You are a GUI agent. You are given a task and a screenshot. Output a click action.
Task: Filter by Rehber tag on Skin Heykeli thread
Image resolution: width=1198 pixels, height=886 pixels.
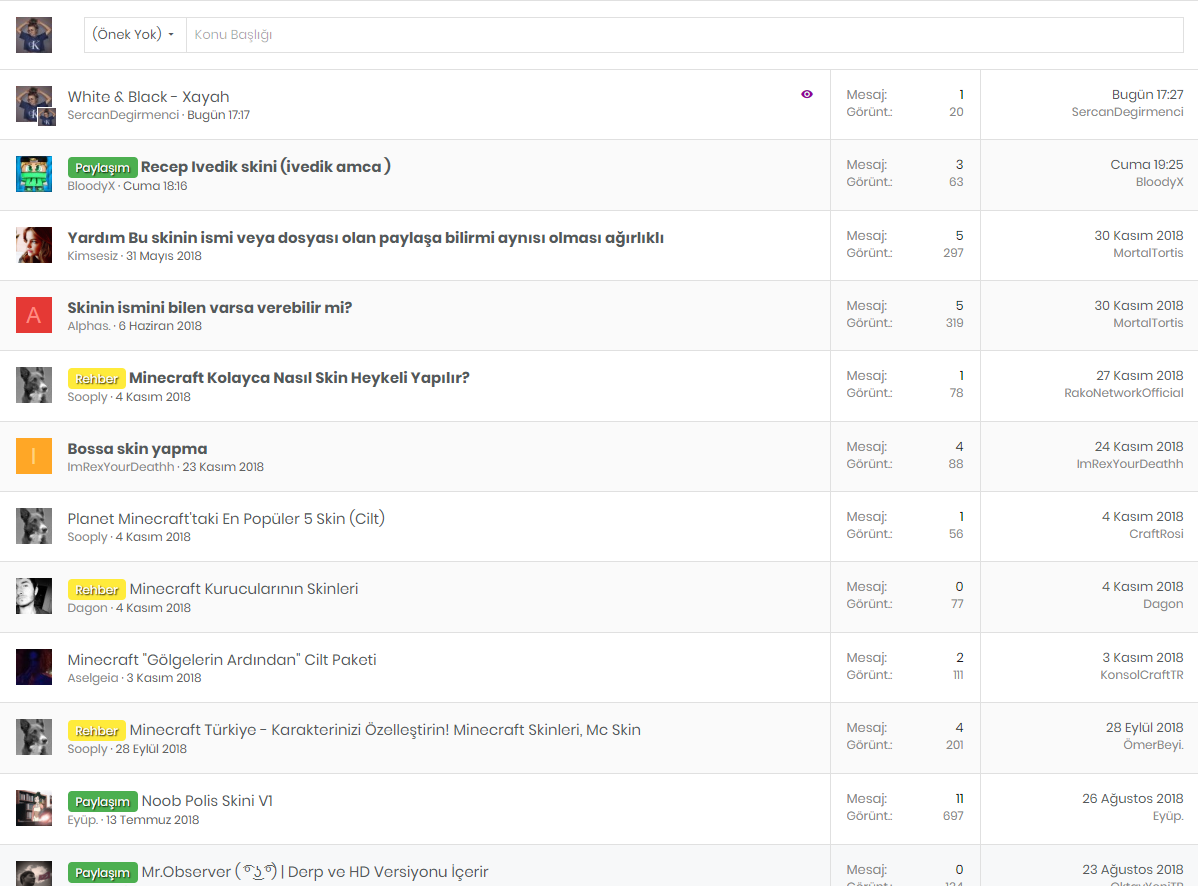97,379
